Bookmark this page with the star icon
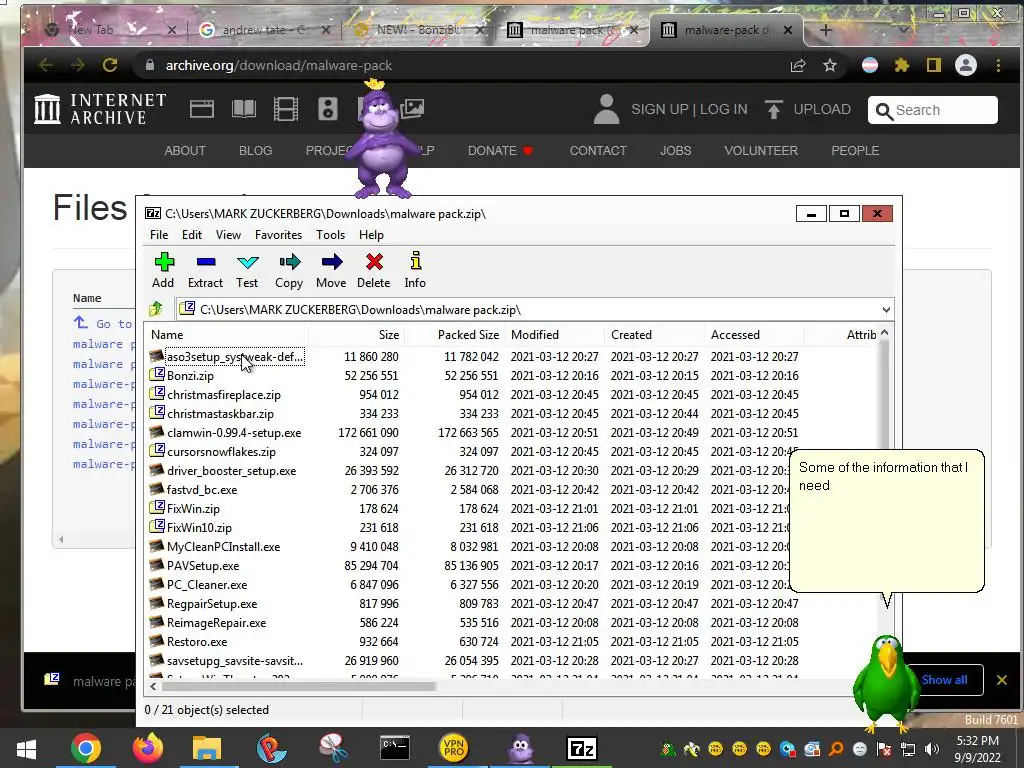The image size is (1024, 768). tap(830, 65)
